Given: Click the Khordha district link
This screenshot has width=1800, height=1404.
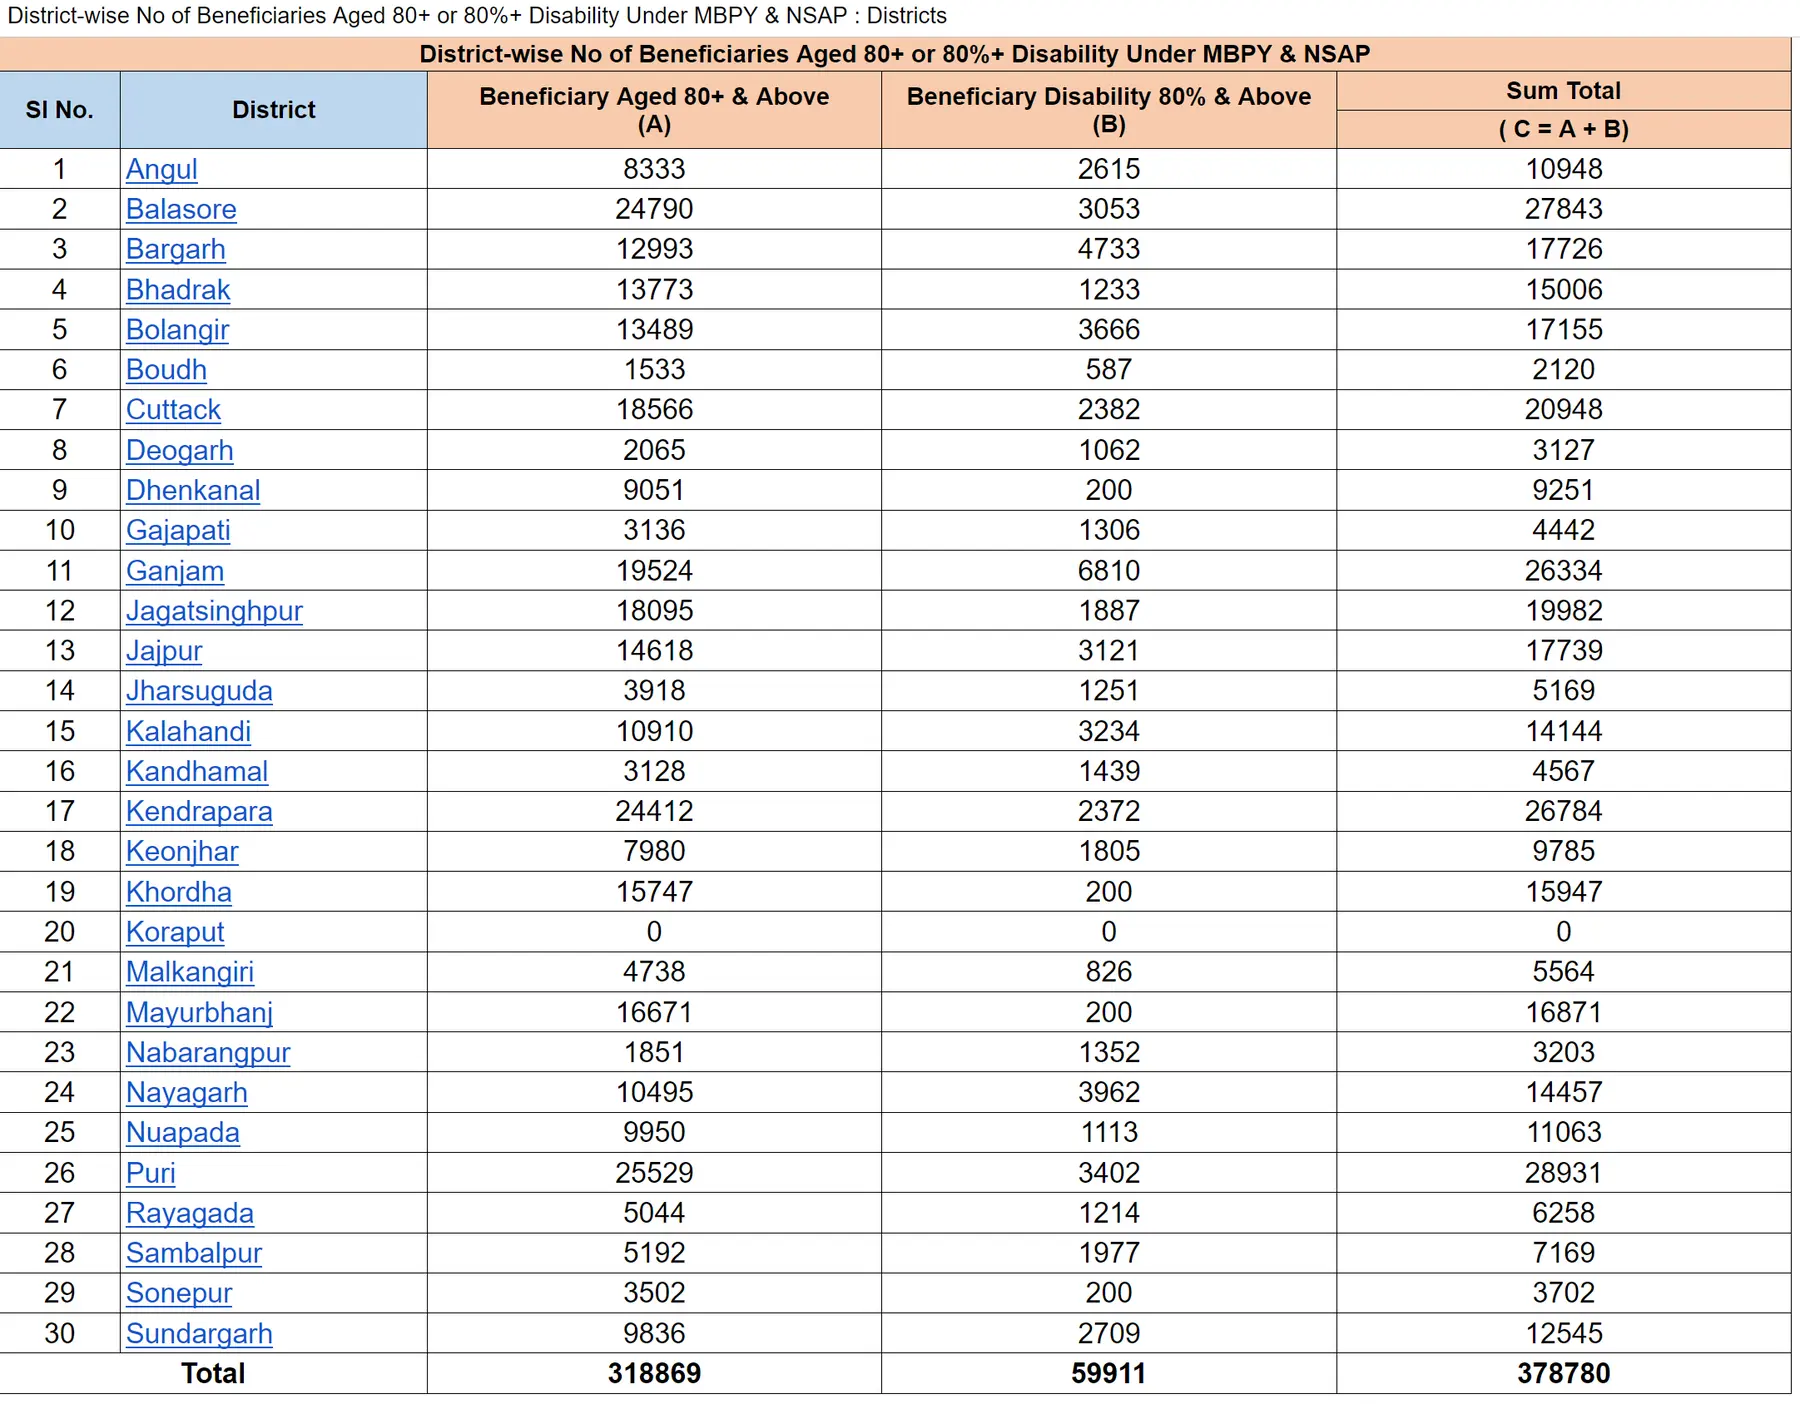Looking at the screenshot, I should [x=178, y=892].
